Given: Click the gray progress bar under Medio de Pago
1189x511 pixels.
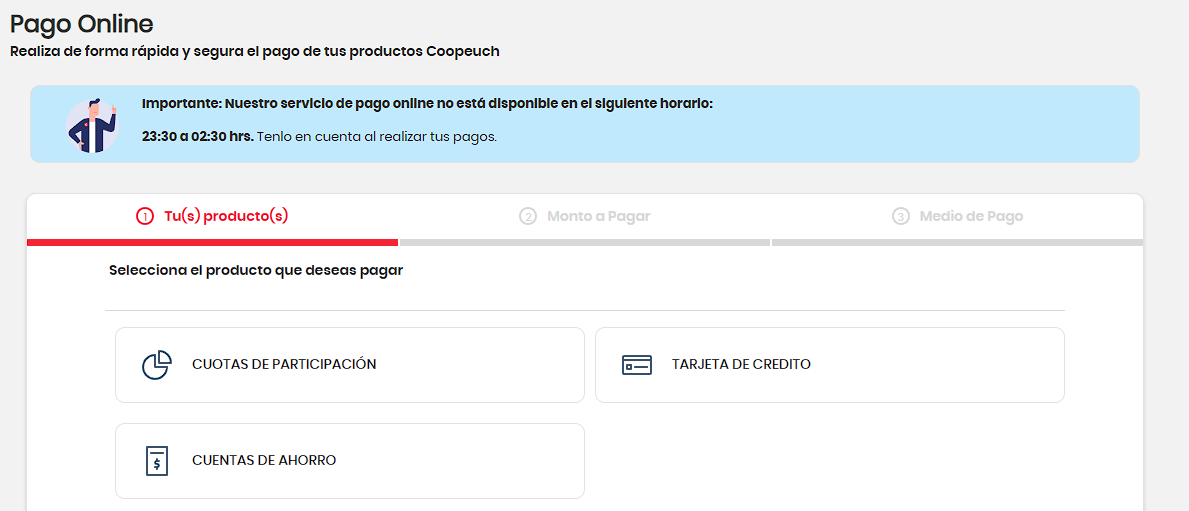Looking at the screenshot, I should tap(957, 242).
